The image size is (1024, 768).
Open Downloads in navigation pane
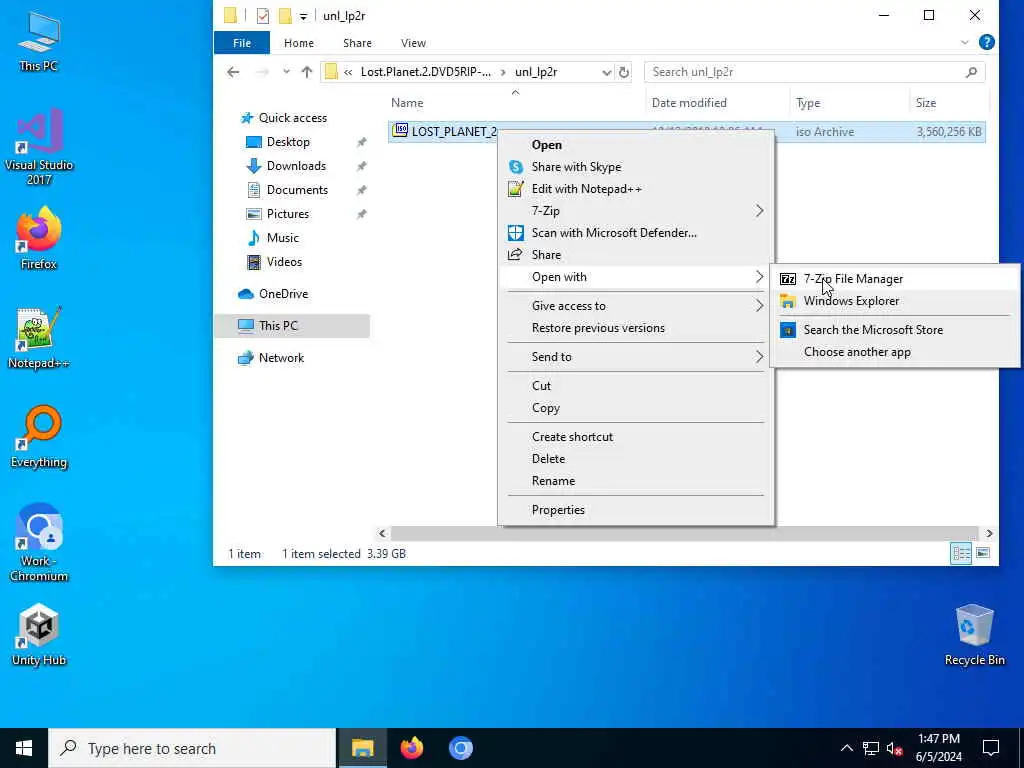(x=296, y=167)
